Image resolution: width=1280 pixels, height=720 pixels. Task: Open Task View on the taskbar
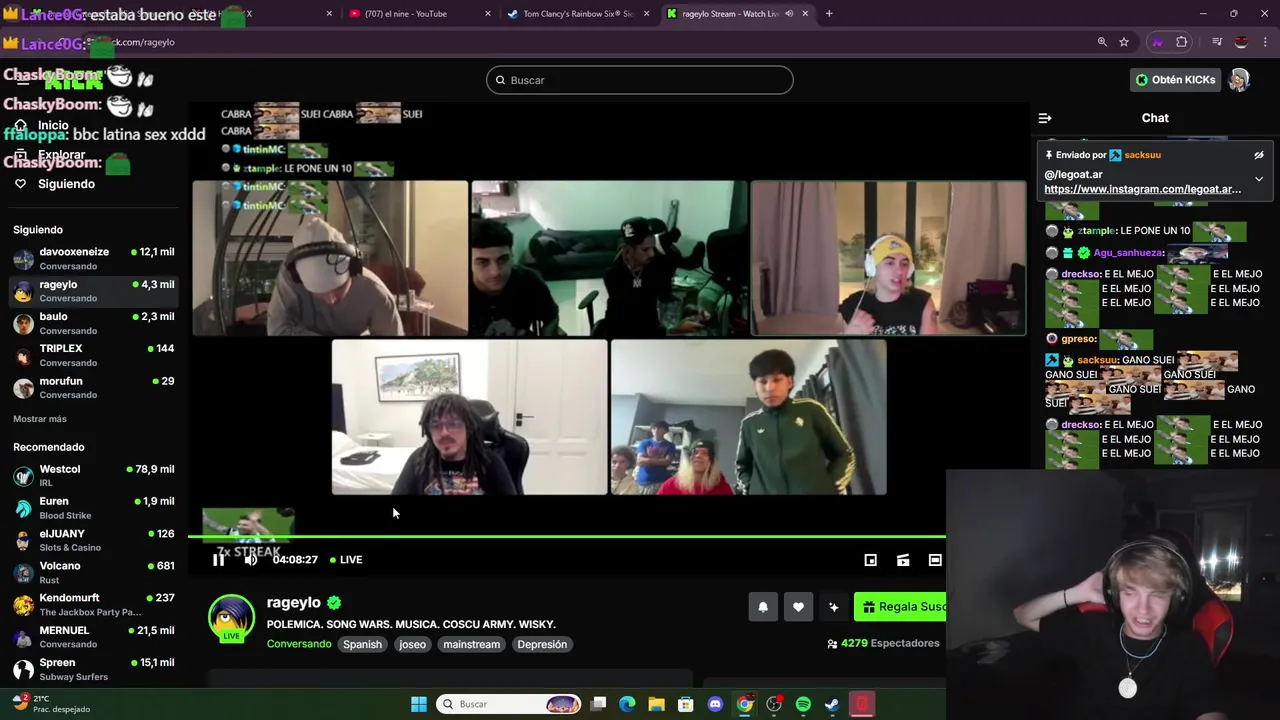pyautogui.click(x=598, y=704)
